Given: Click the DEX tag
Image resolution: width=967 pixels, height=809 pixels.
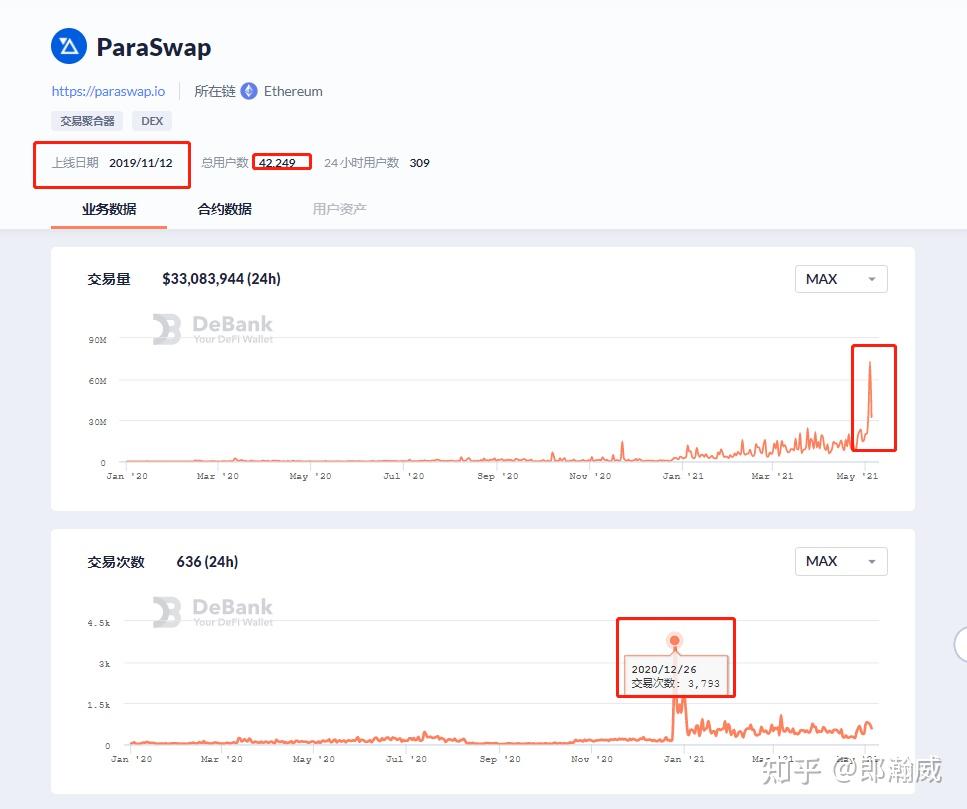Looking at the screenshot, I should [x=152, y=121].
